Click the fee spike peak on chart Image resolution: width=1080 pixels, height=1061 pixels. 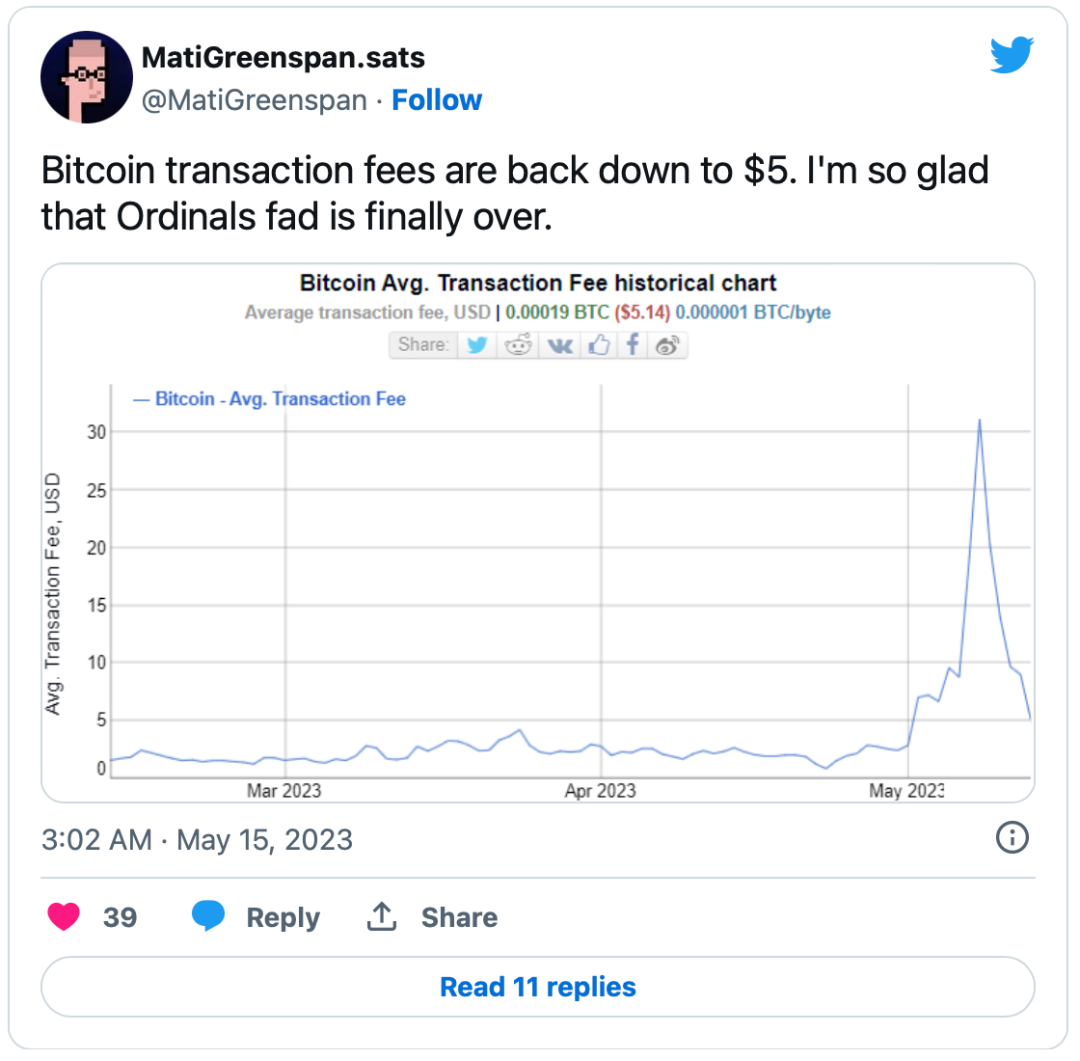coord(979,420)
